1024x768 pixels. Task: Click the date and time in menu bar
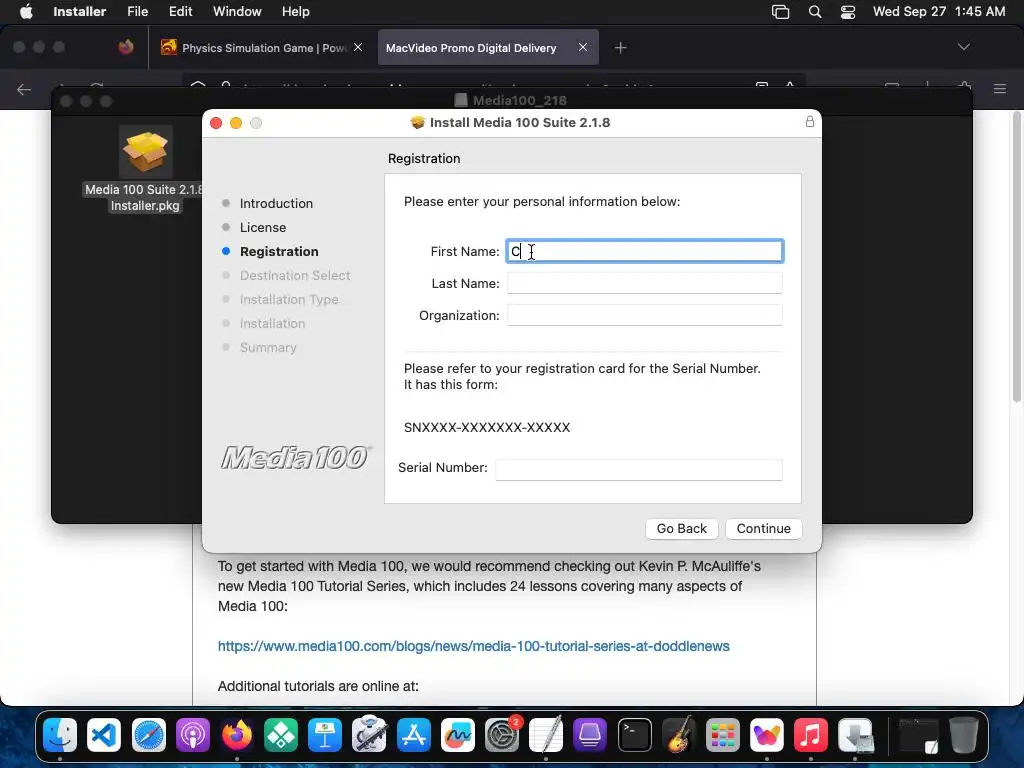[x=938, y=12]
